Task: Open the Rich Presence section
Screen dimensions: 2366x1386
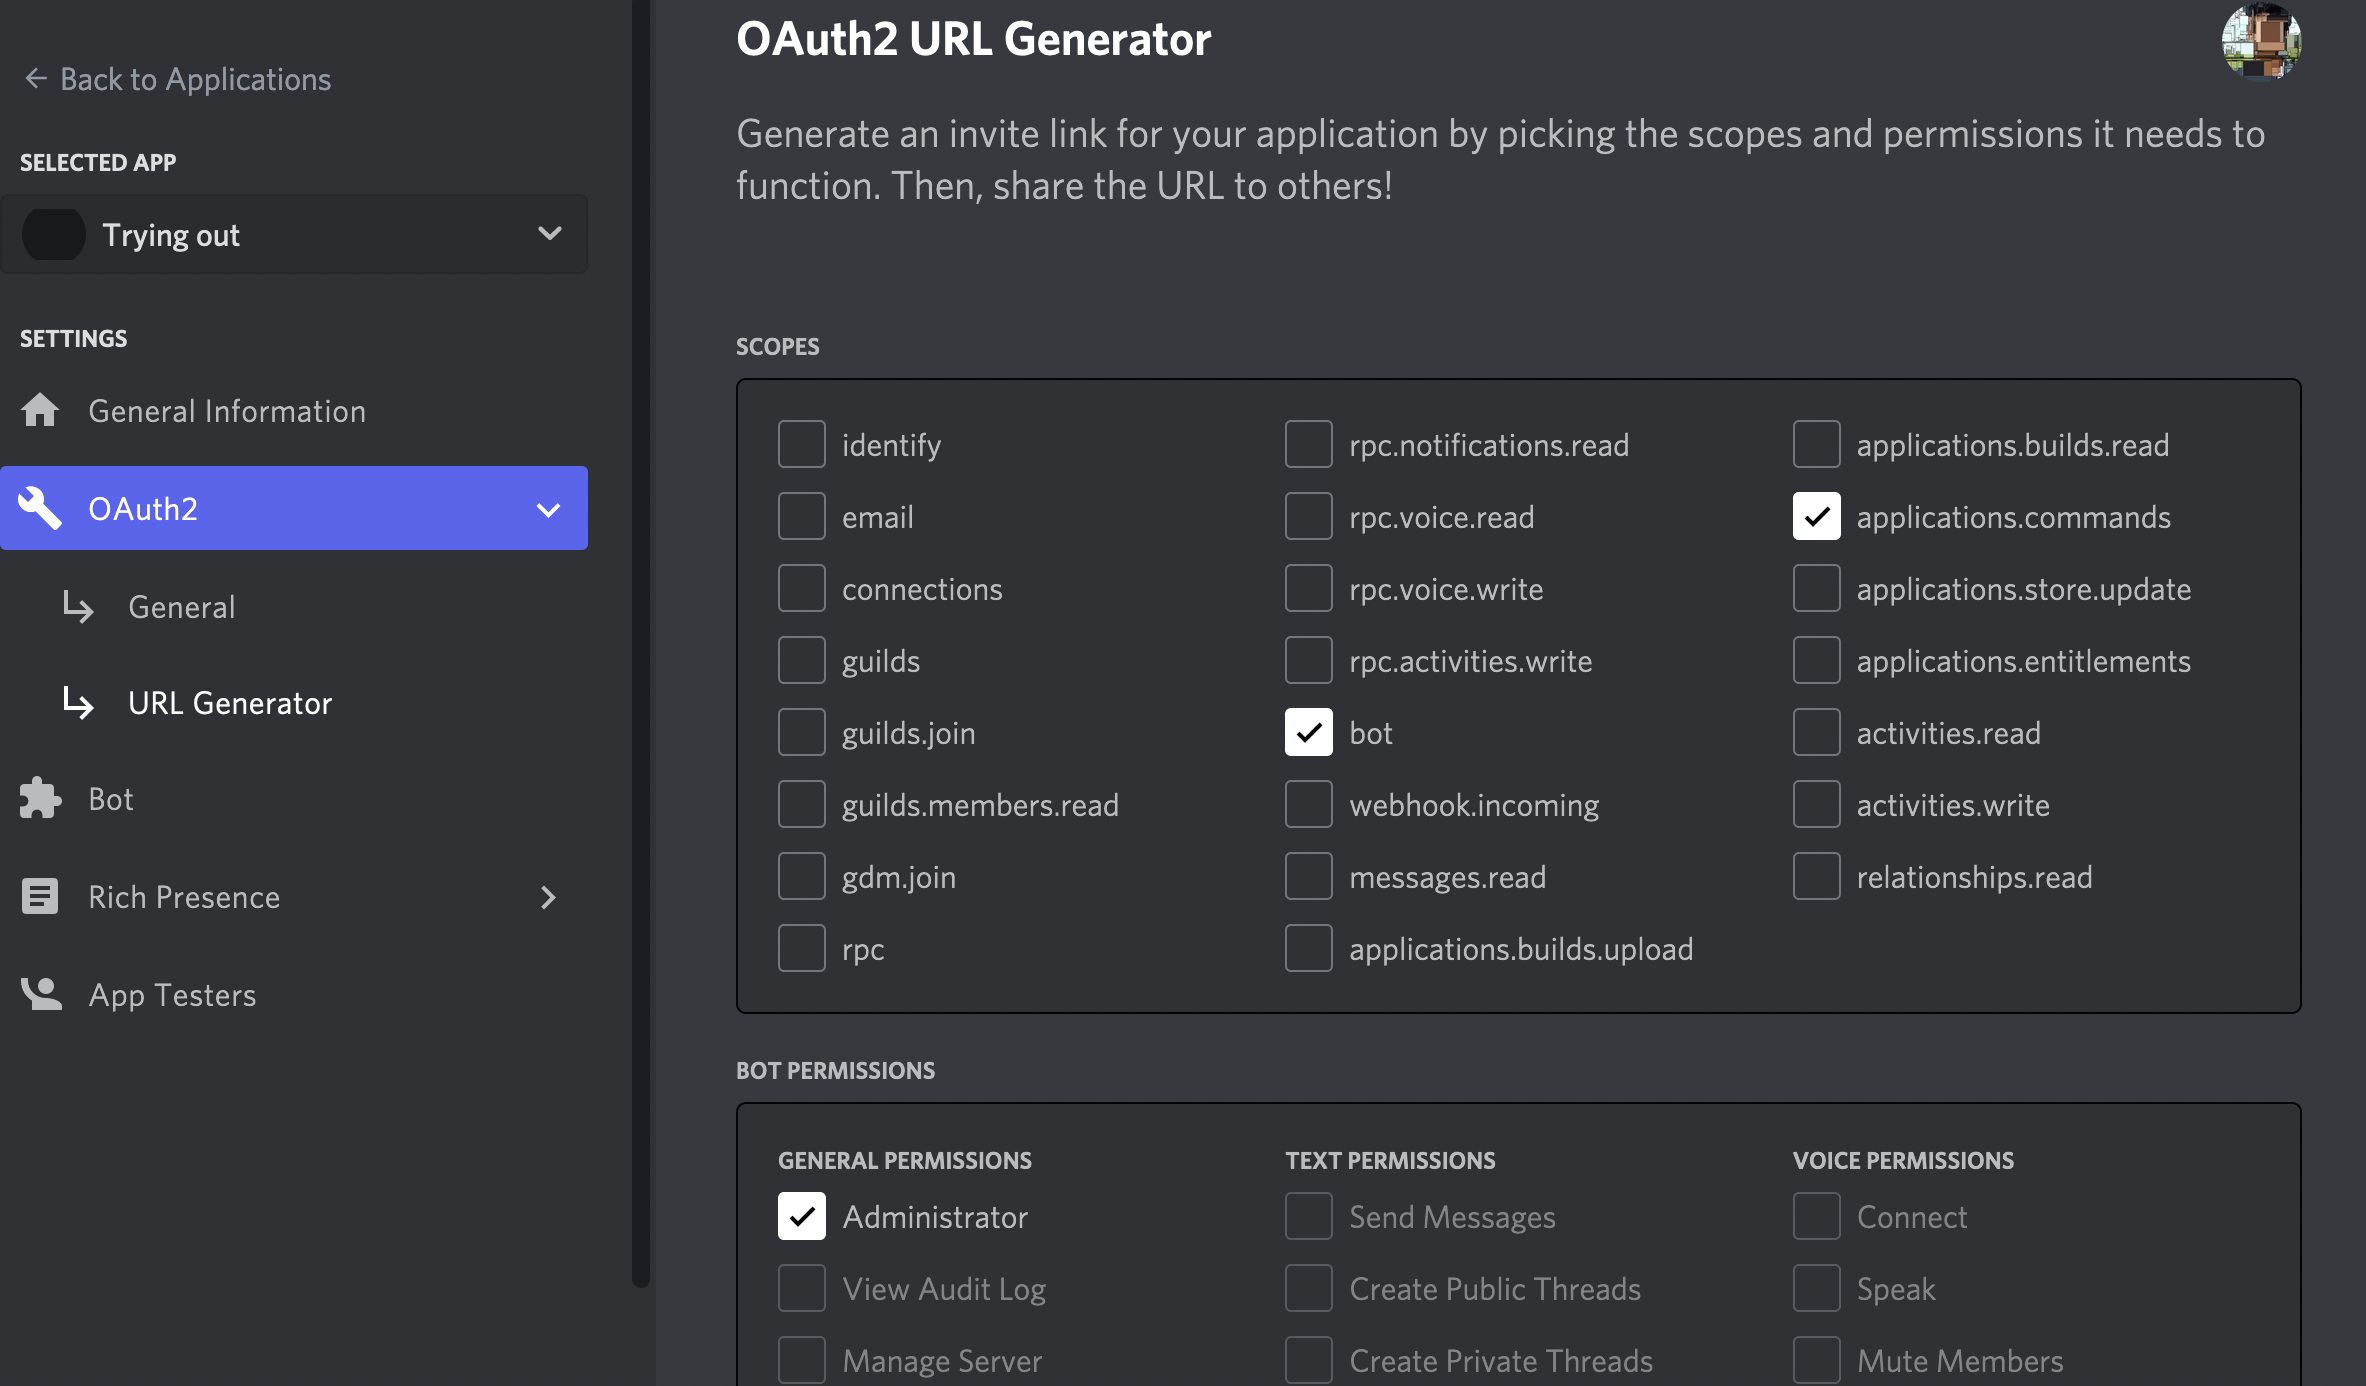Action: (x=294, y=896)
